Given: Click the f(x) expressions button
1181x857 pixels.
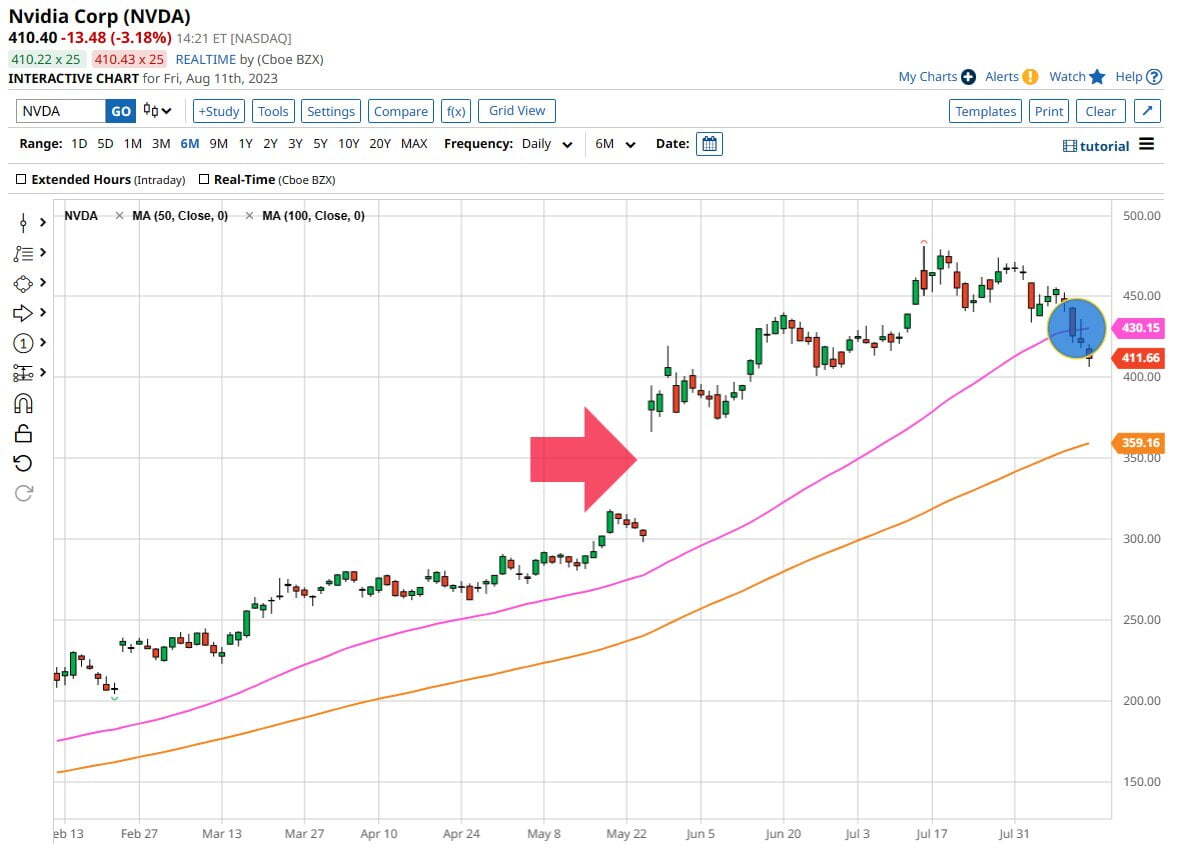Looking at the screenshot, I should tap(456, 111).
